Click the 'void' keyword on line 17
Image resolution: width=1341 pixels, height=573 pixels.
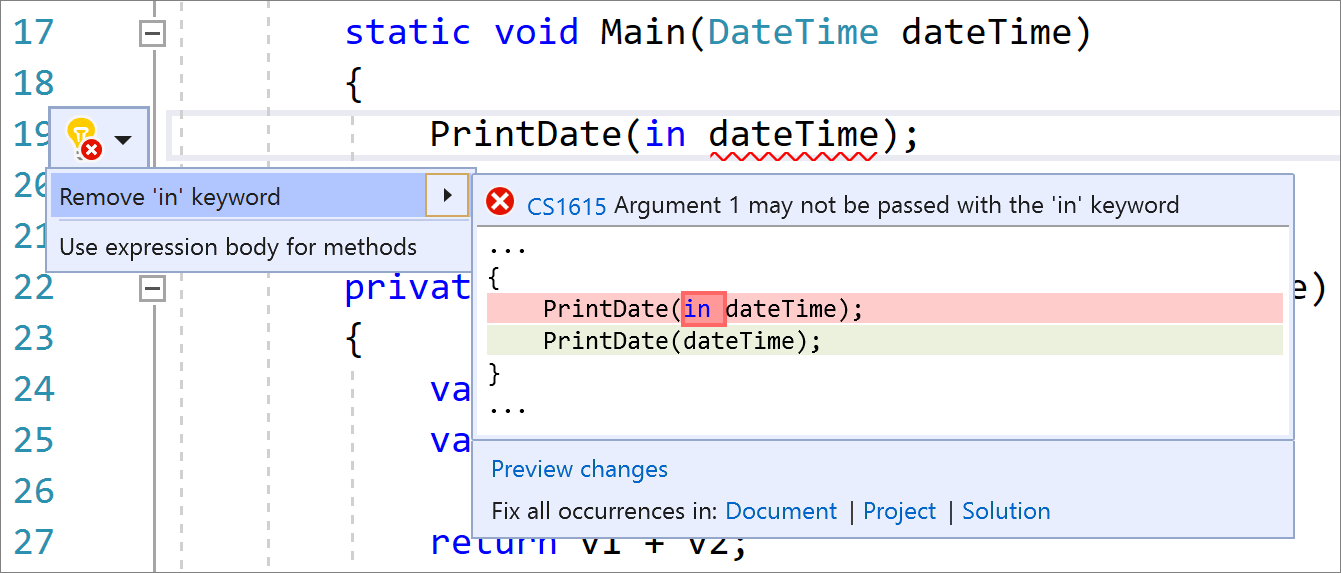click(536, 32)
